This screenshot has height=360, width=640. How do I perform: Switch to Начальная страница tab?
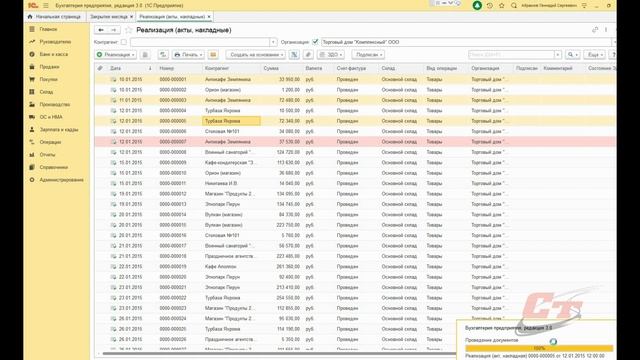(54, 17)
